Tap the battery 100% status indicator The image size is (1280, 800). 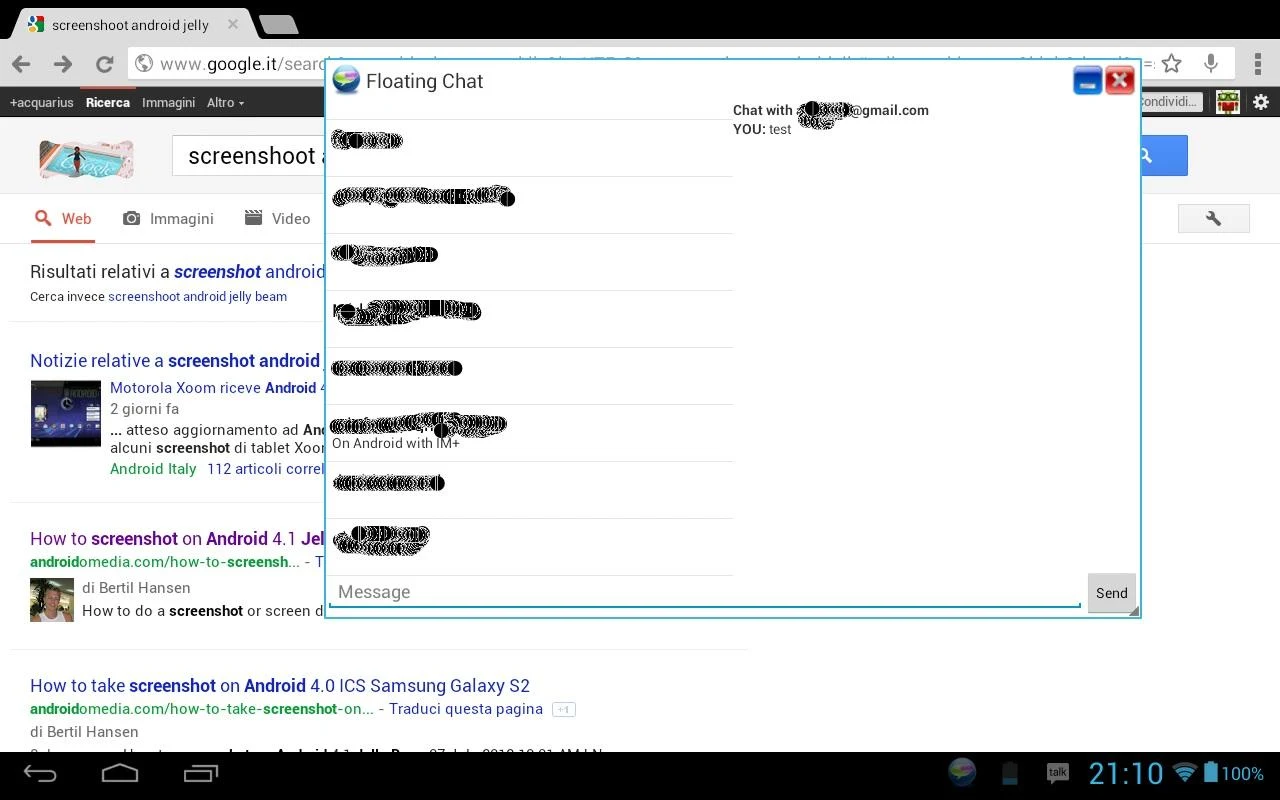(1233, 773)
